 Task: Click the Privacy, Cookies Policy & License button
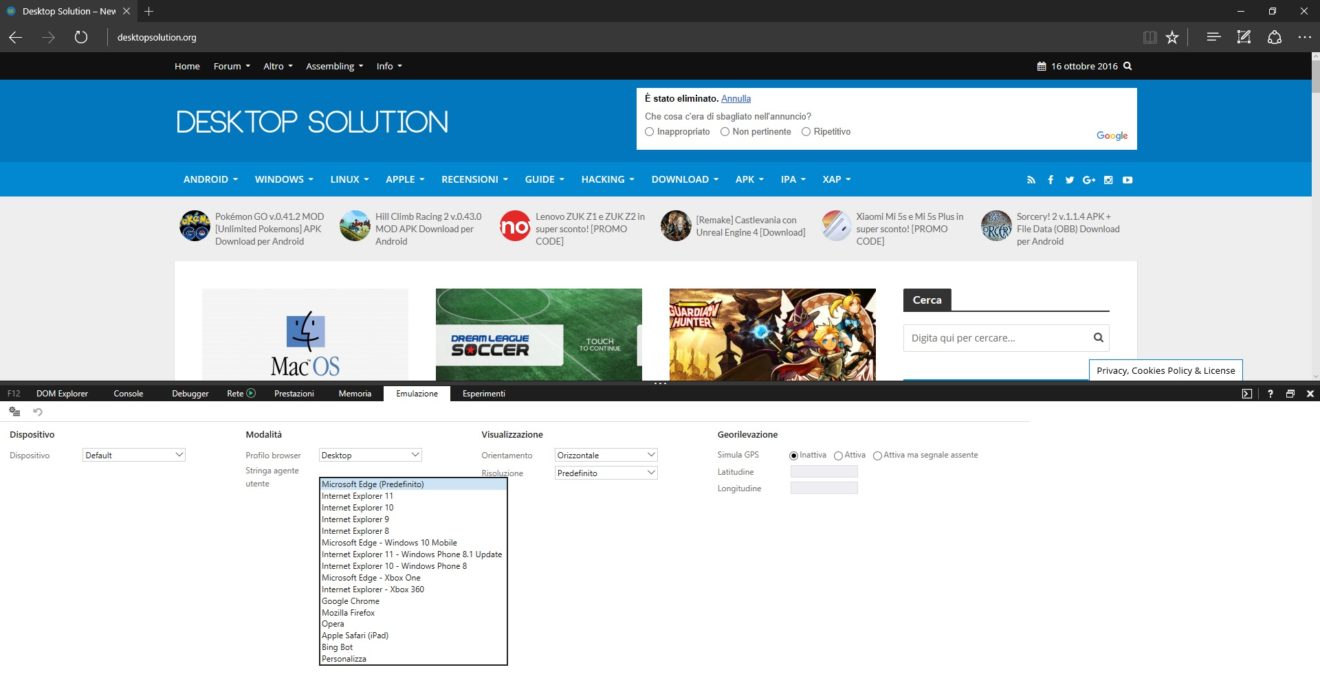click(x=1165, y=370)
